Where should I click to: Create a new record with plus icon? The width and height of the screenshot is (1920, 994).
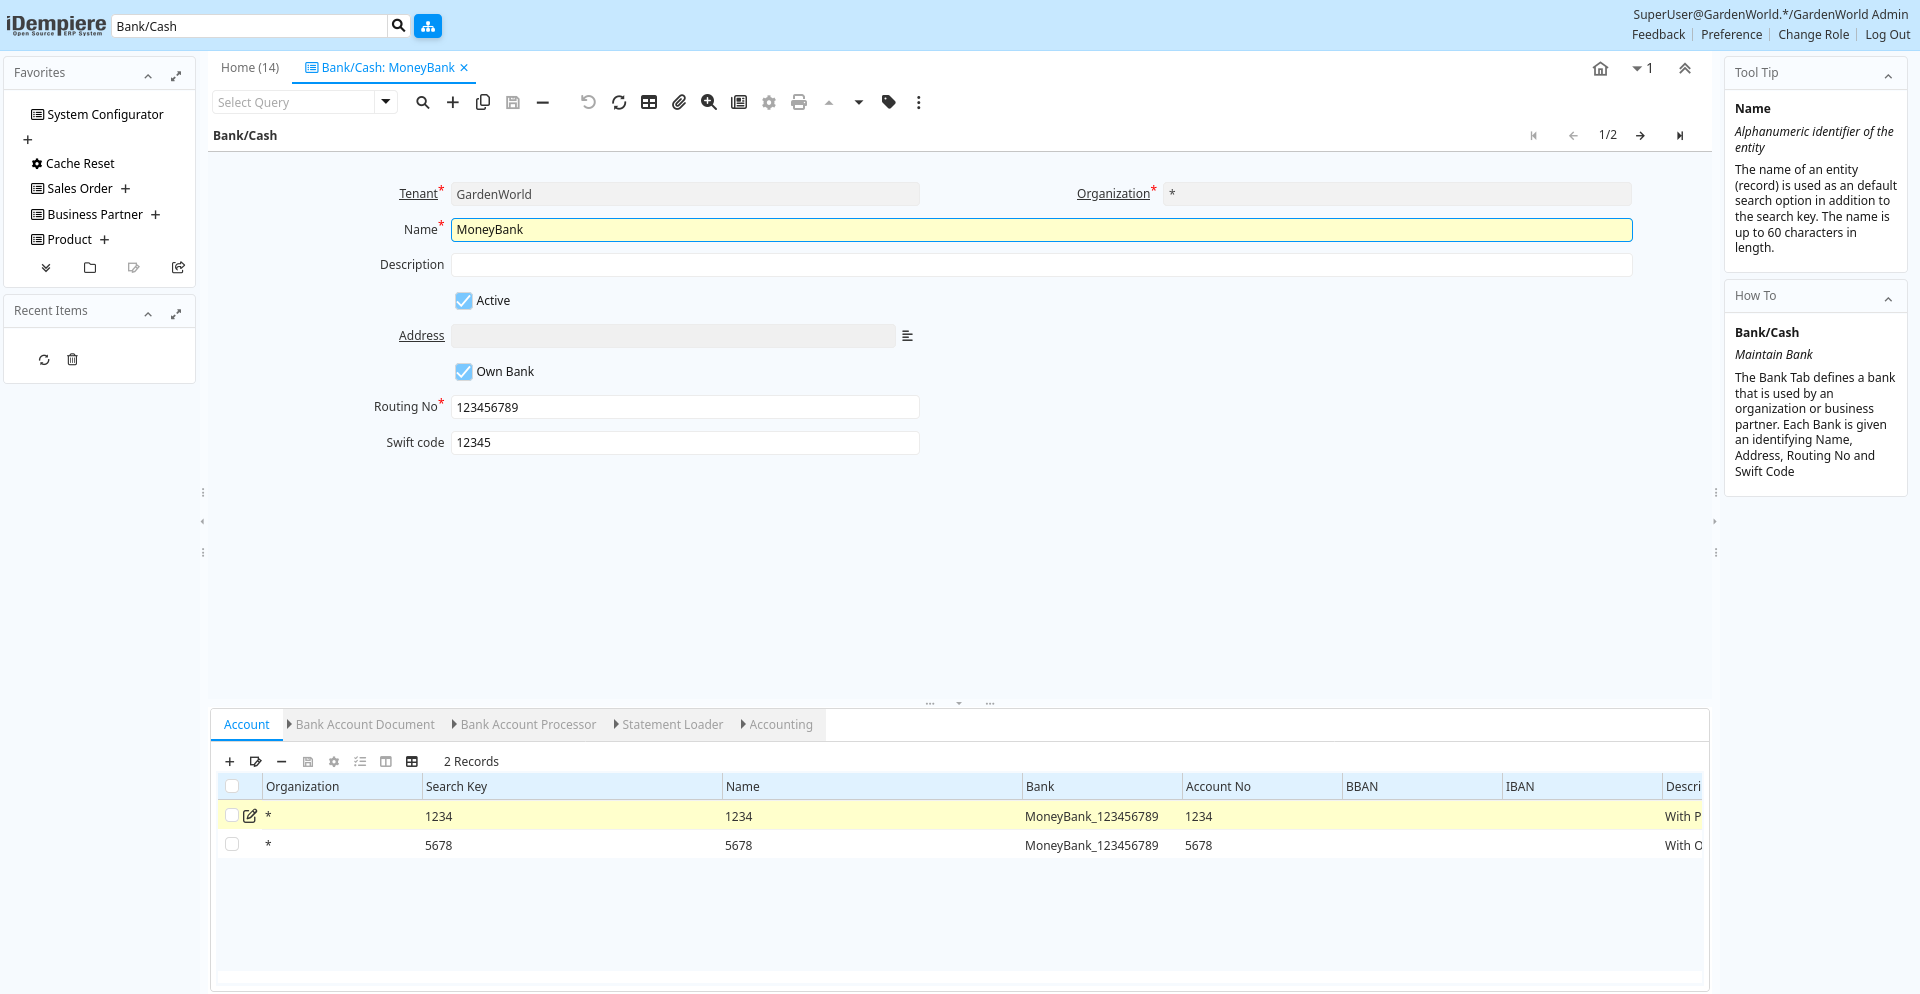453,102
